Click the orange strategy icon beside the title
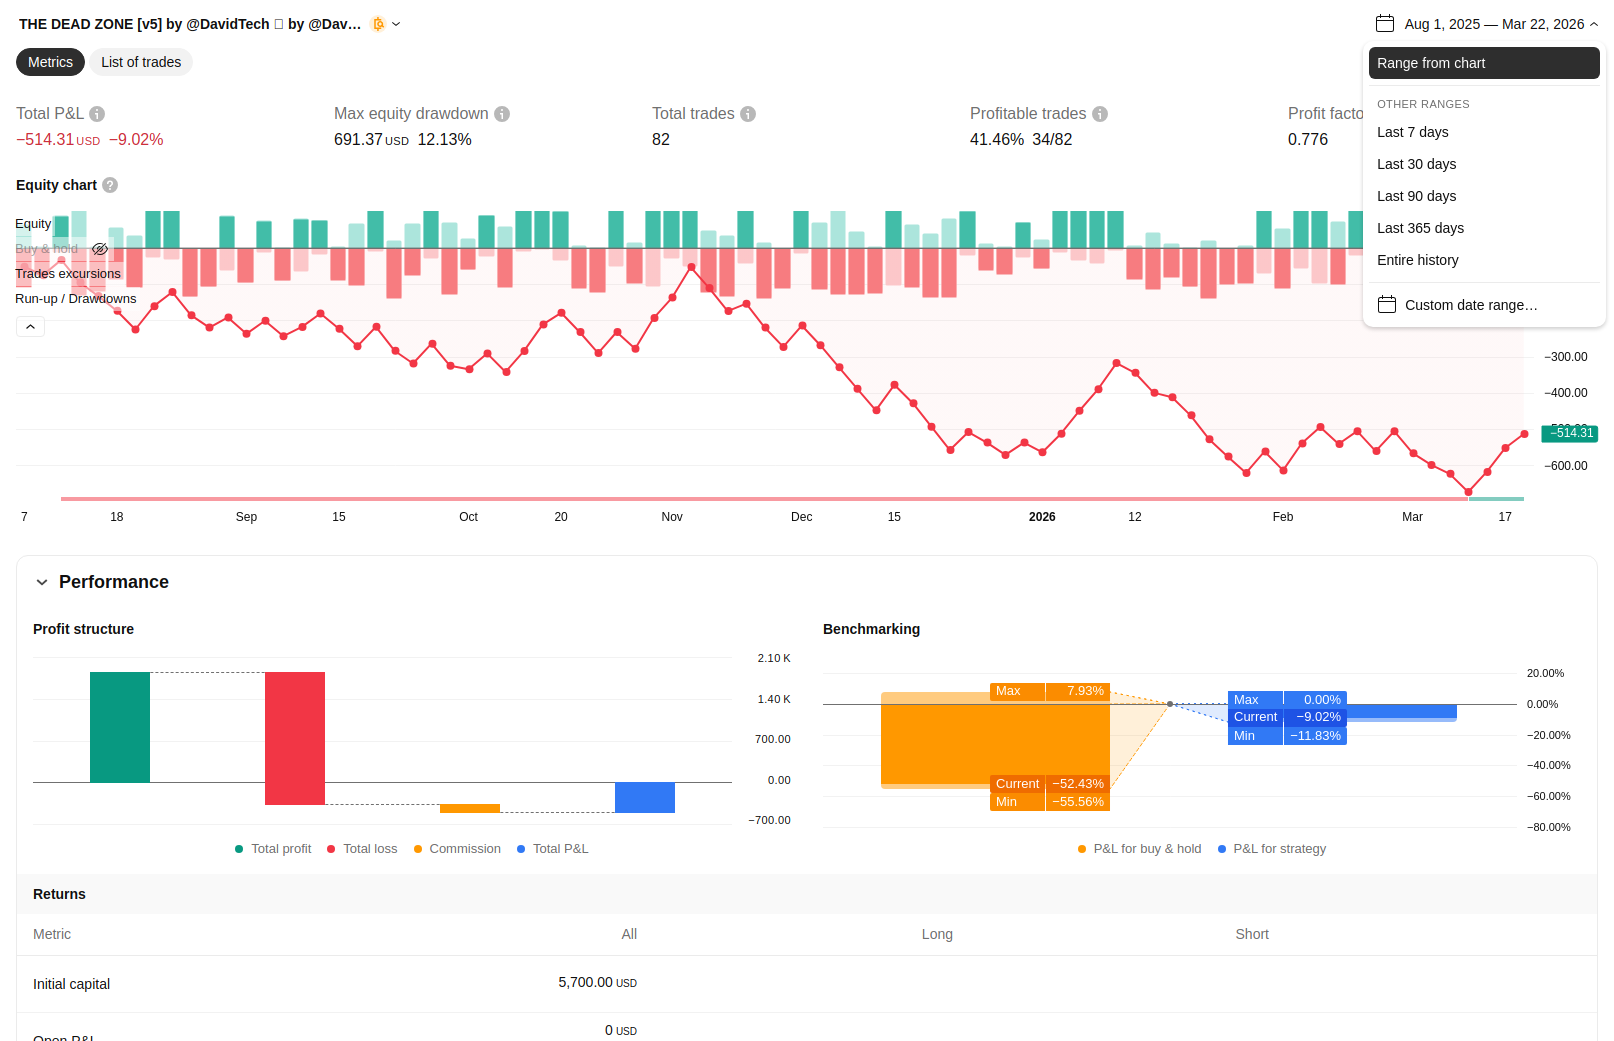Screen dimensions: 1614x1041 (x=378, y=24)
